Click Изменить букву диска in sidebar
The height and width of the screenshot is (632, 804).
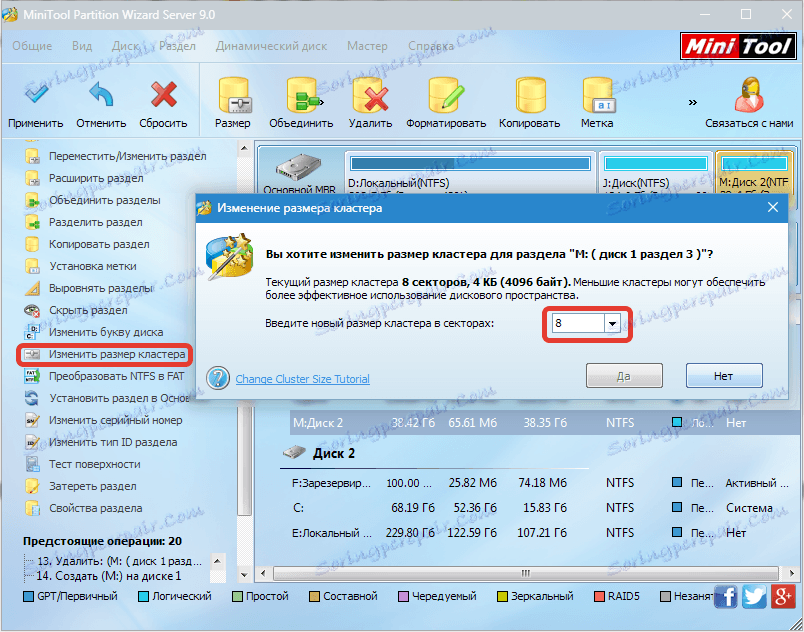tap(94, 333)
